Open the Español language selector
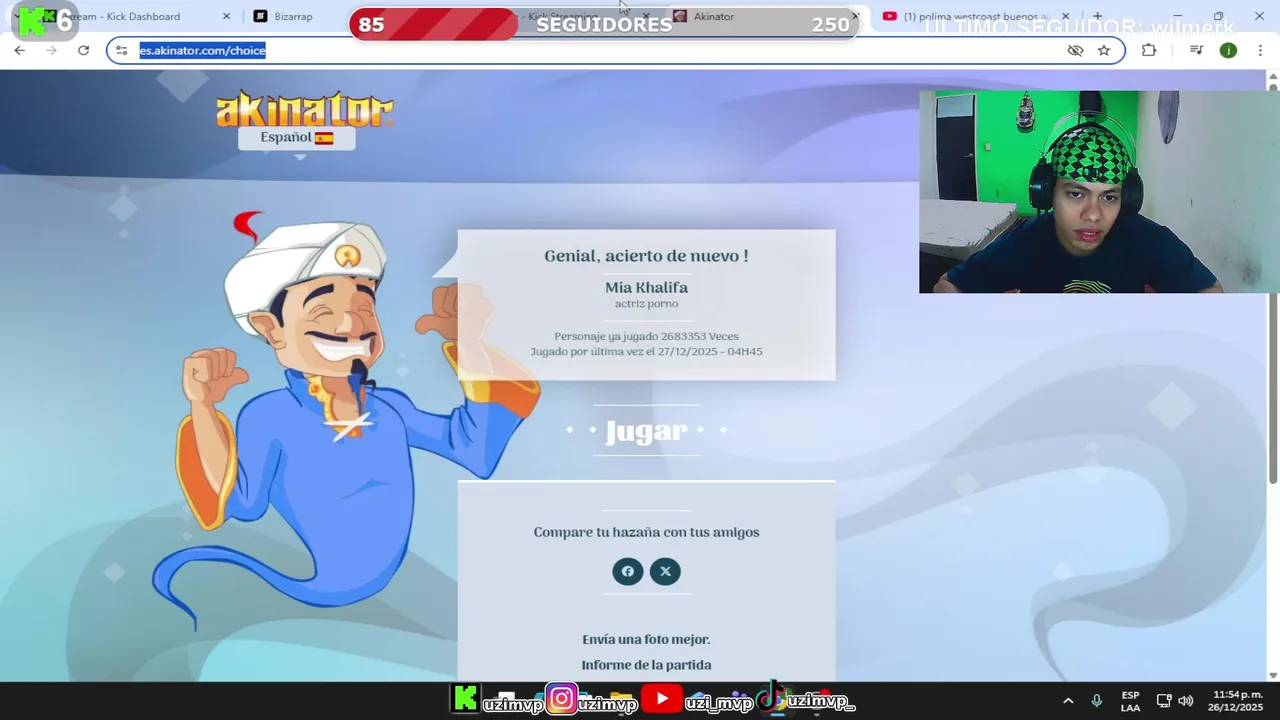1280x720 pixels. pyautogui.click(x=297, y=138)
